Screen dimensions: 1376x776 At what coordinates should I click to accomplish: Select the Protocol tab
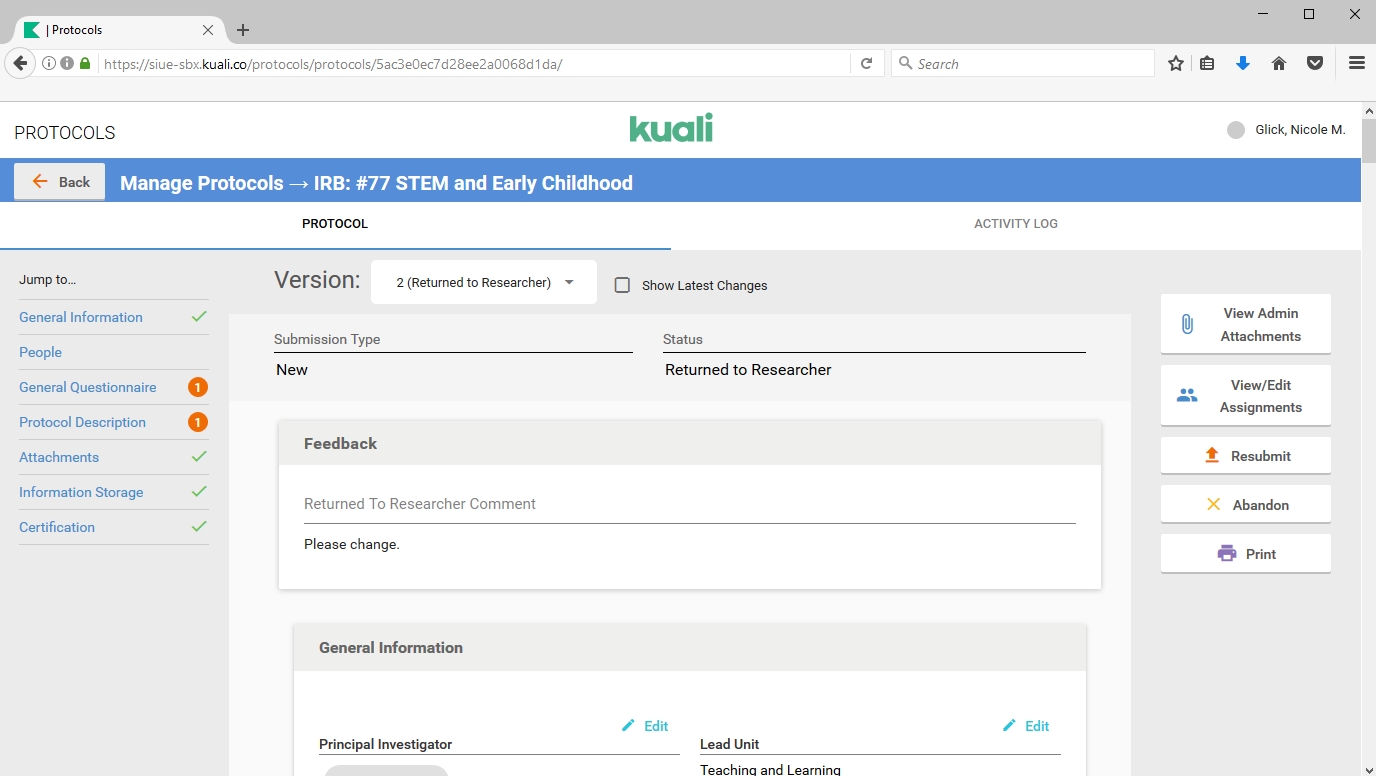coord(335,224)
